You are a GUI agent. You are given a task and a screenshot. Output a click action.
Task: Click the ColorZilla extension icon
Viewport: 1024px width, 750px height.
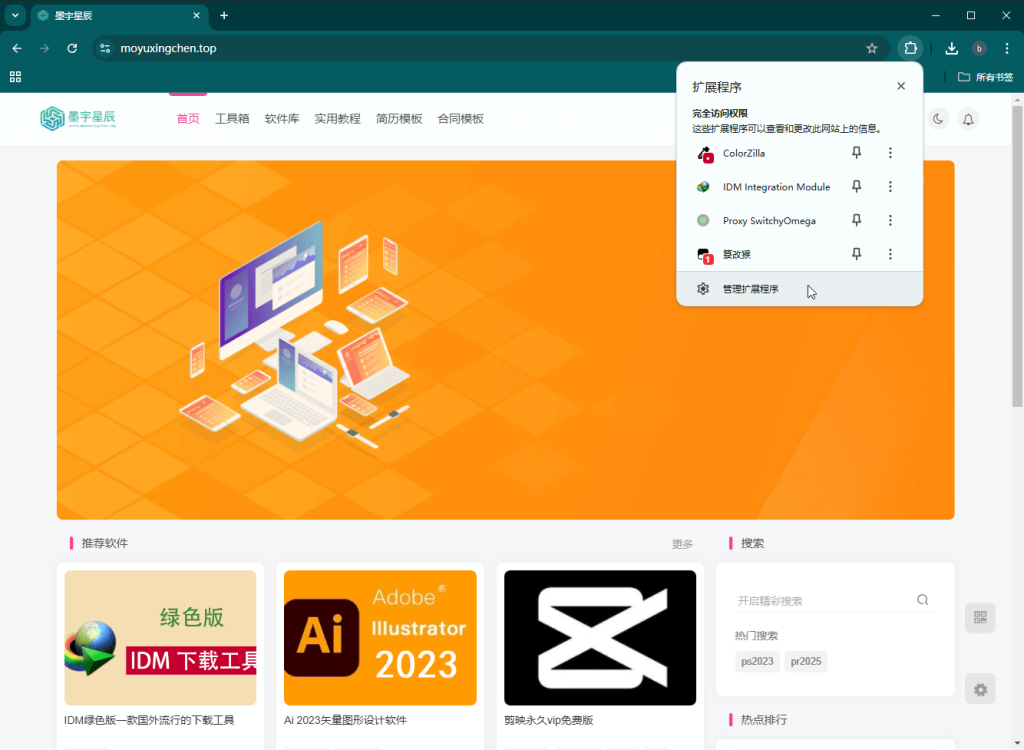point(707,153)
